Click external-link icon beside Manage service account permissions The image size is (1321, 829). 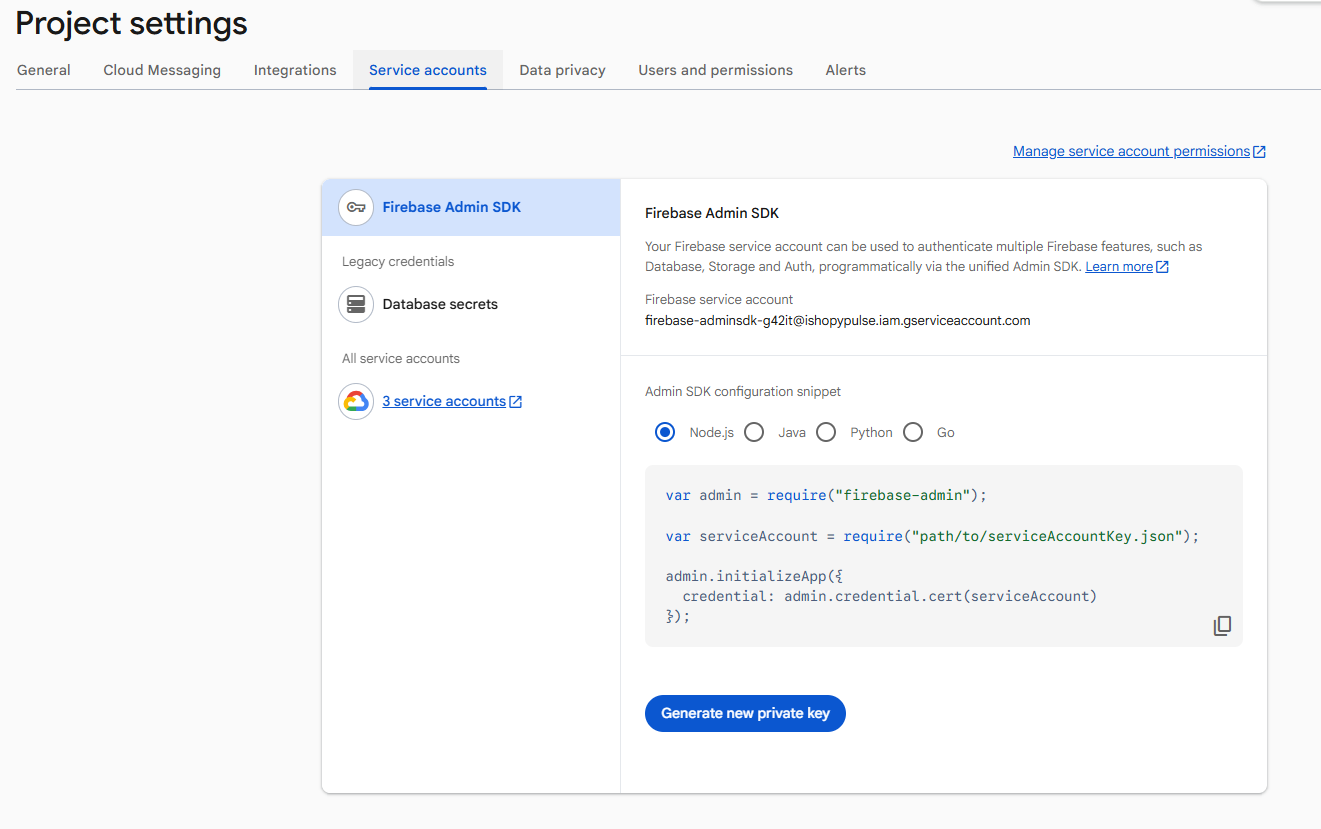point(1260,152)
